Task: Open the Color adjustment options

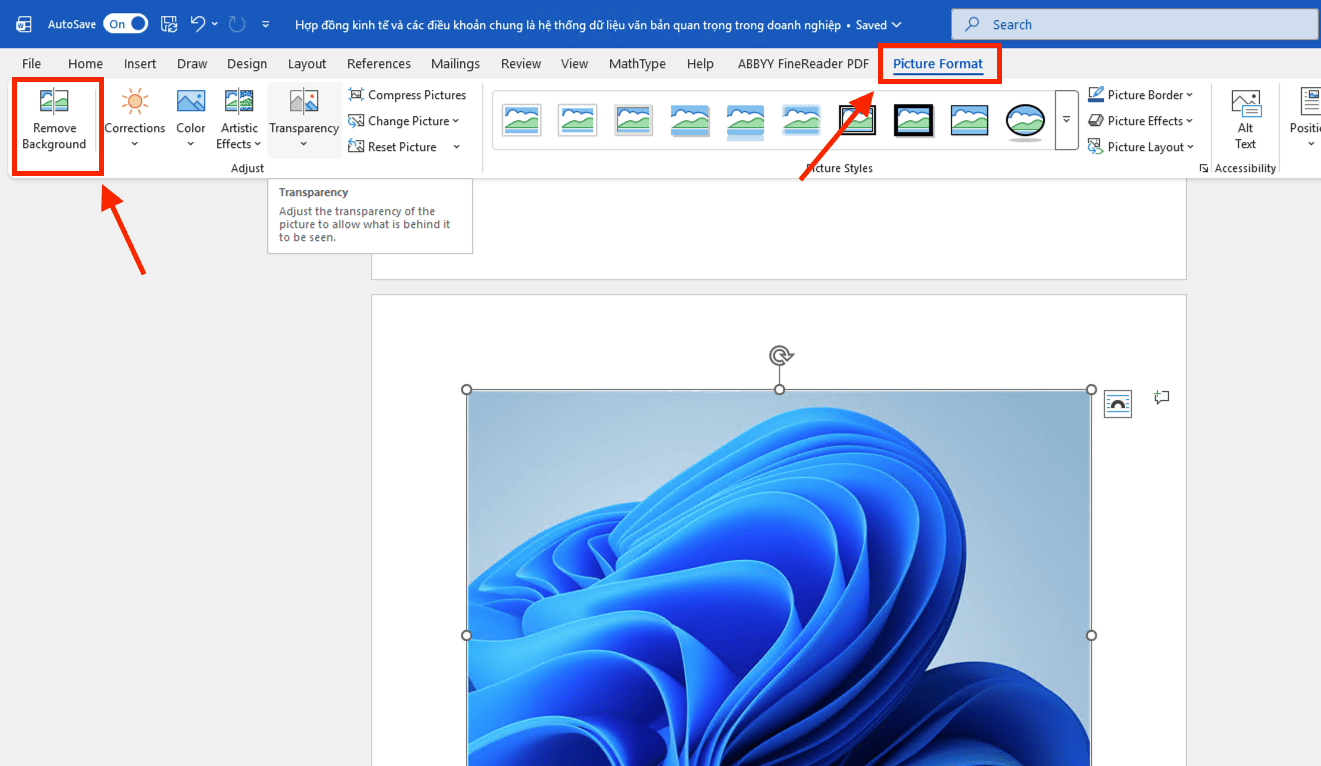Action: coord(190,118)
